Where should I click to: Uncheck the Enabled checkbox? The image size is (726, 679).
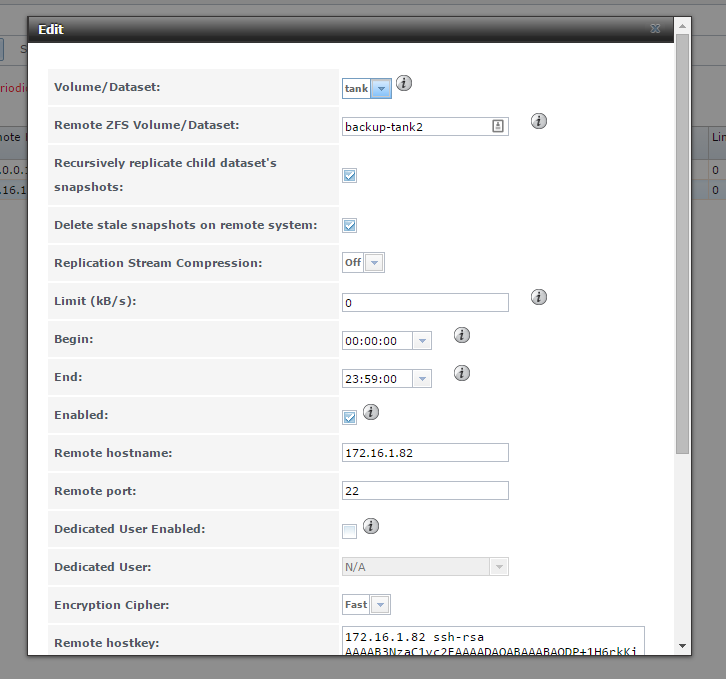pyautogui.click(x=350, y=417)
